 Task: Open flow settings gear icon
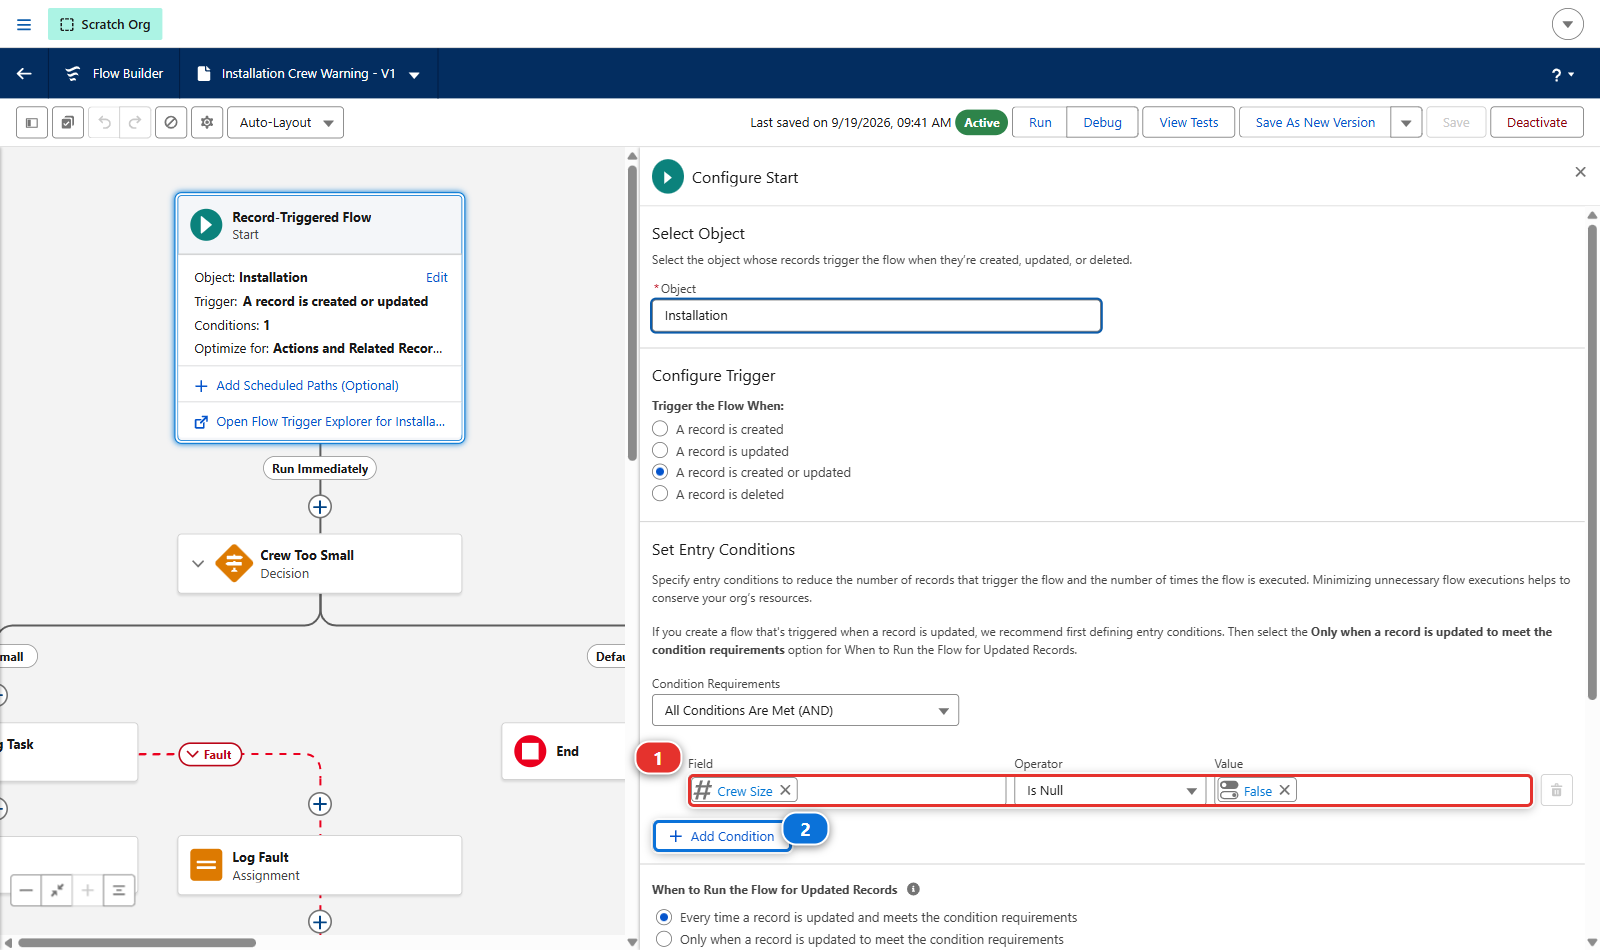click(x=207, y=122)
